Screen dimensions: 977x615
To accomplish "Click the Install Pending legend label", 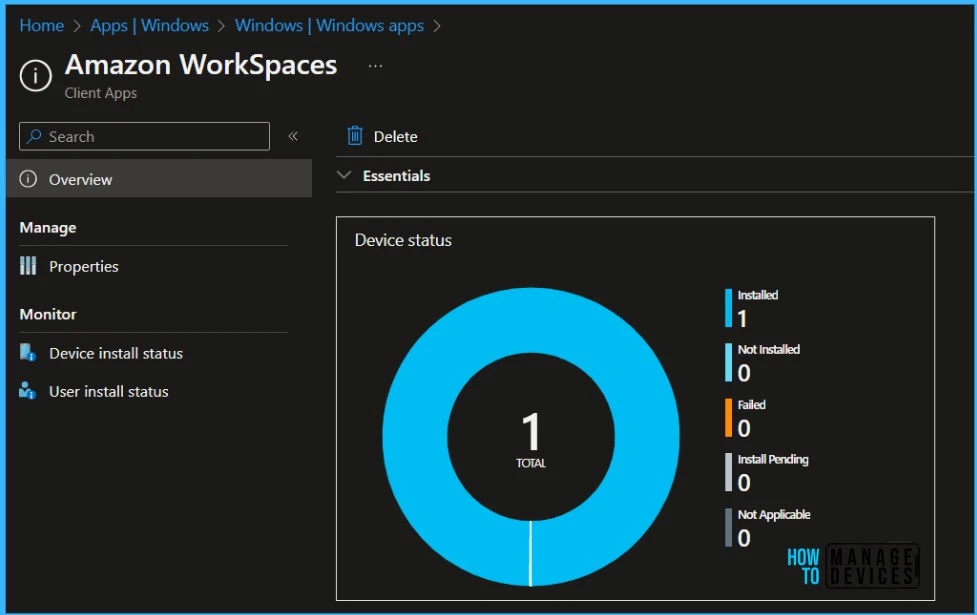I will [x=773, y=460].
